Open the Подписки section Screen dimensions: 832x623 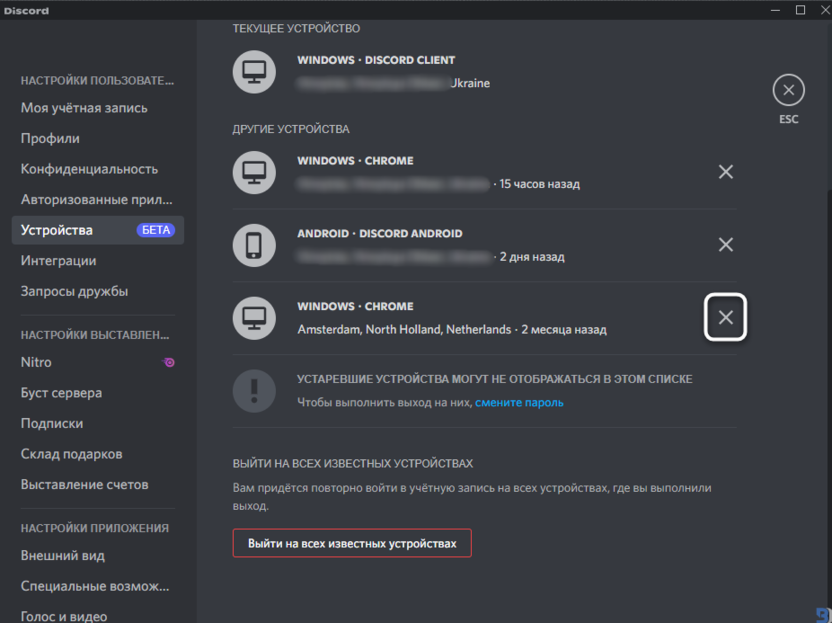coord(98,423)
